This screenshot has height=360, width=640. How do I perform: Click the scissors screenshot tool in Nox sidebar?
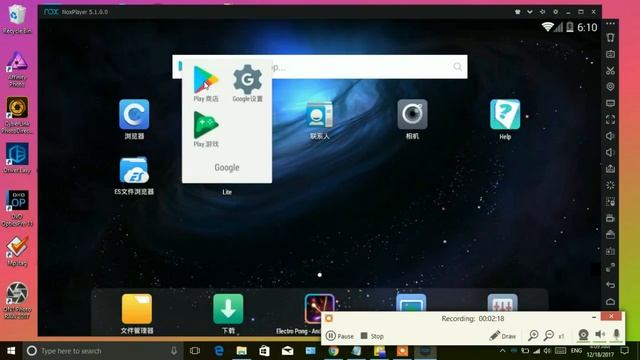(x=610, y=71)
